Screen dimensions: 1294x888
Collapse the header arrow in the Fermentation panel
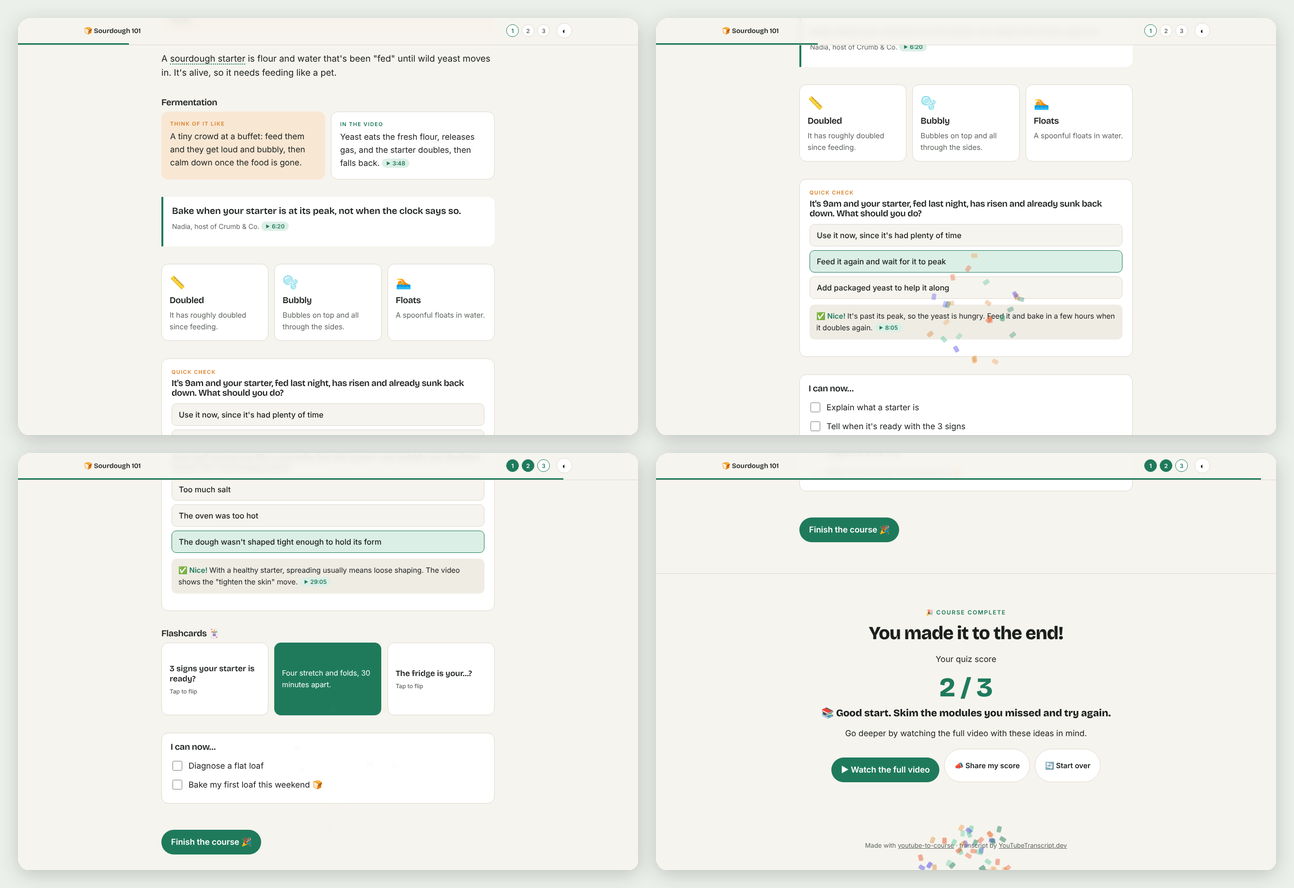[564, 31]
